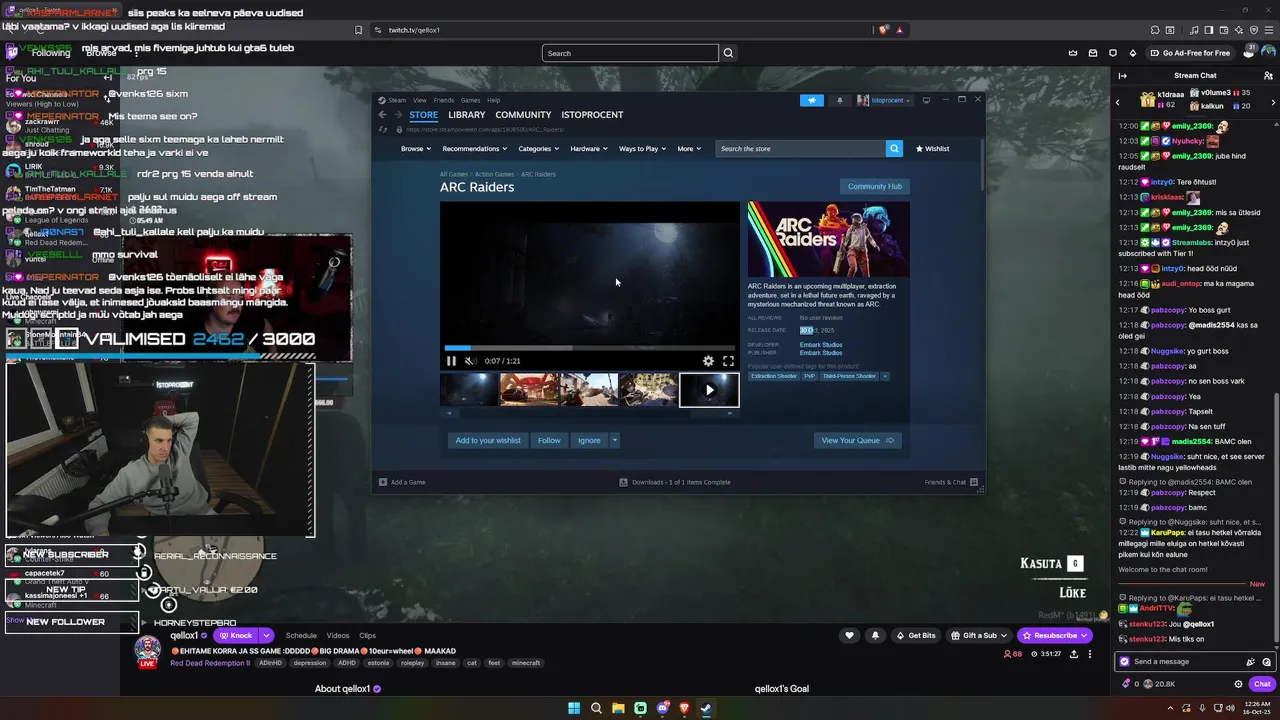Image resolution: width=1280 pixels, height=720 pixels.
Task: Open Bits cheer icon in chat input
Action: click(x=1250, y=662)
